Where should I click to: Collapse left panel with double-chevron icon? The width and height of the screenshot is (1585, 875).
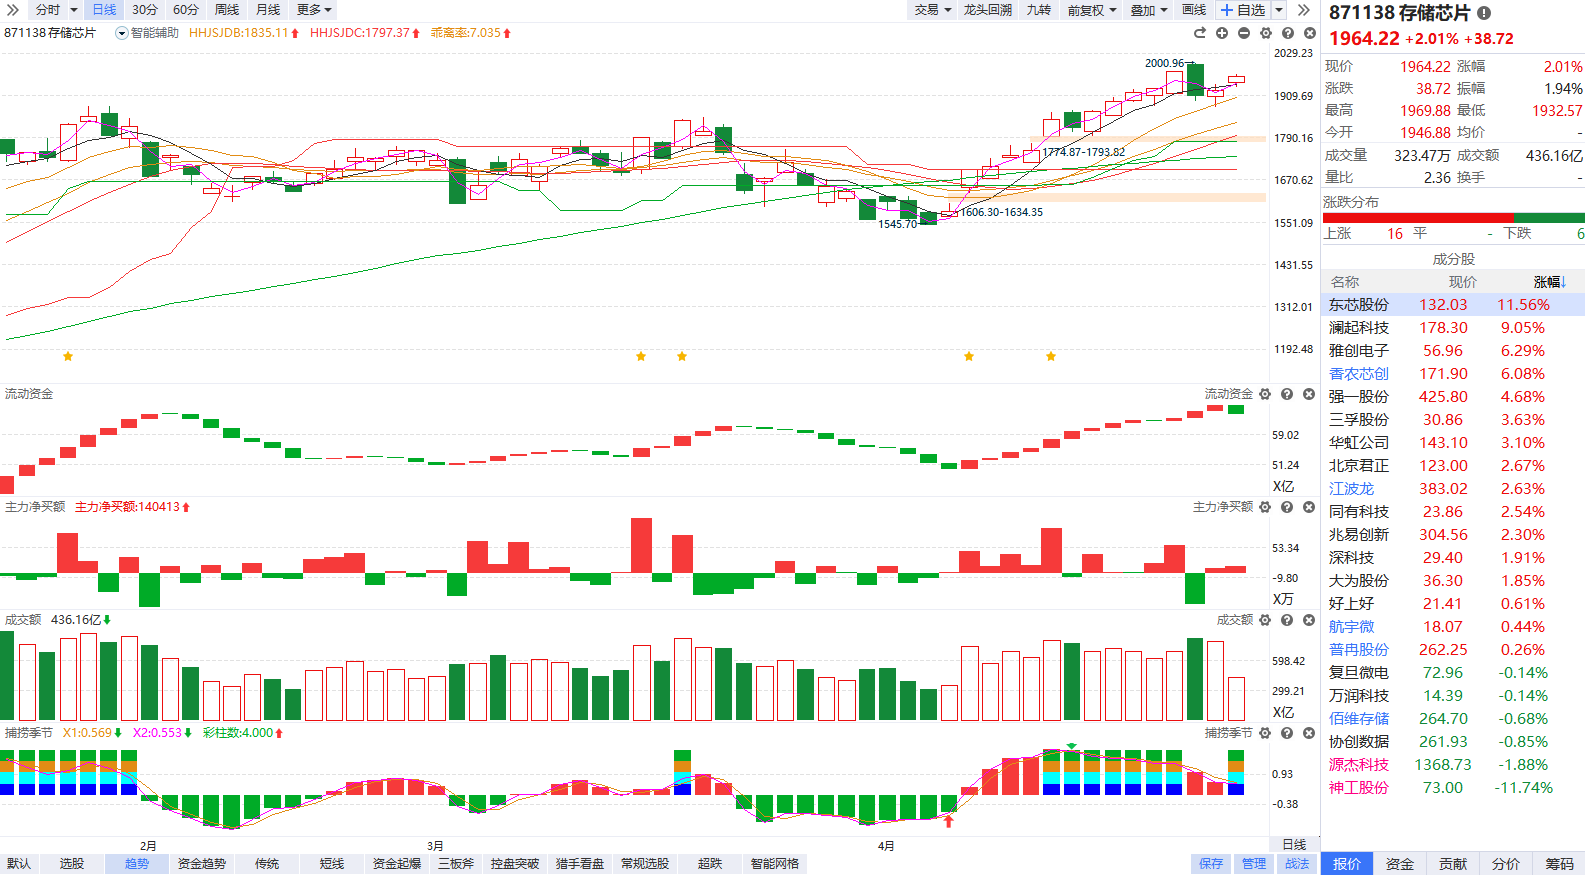13,10
